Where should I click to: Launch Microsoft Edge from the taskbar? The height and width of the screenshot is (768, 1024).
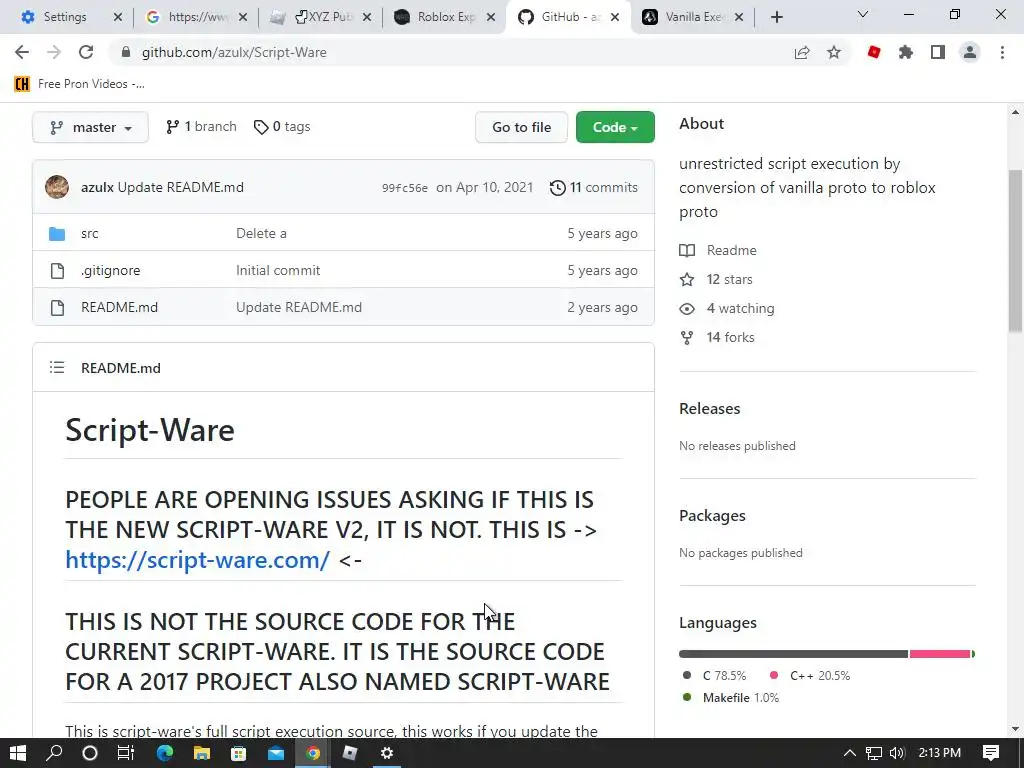[165, 753]
